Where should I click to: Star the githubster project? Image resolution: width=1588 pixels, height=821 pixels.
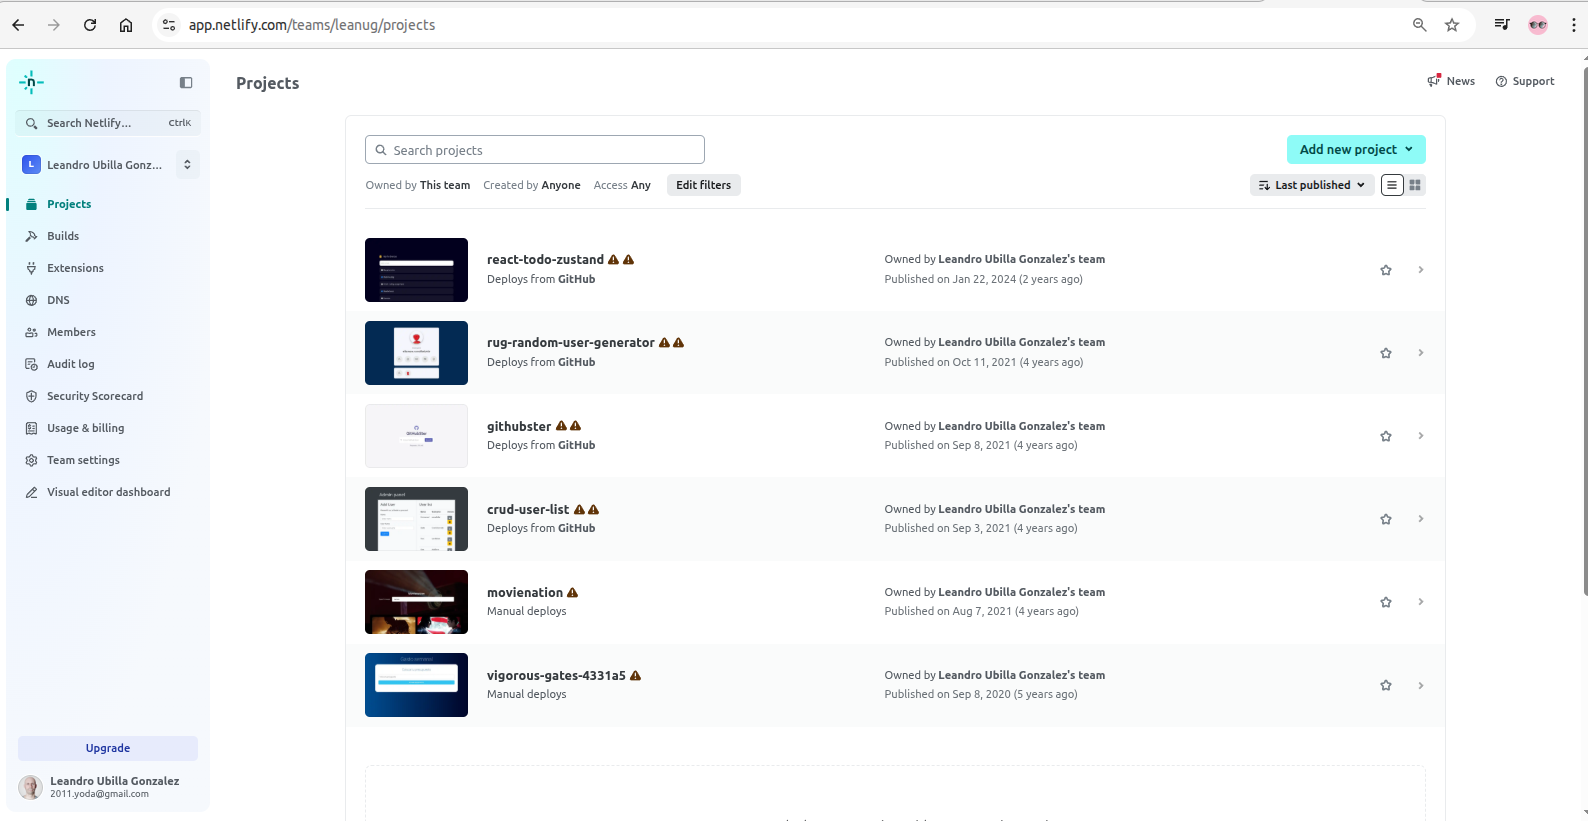click(1385, 436)
